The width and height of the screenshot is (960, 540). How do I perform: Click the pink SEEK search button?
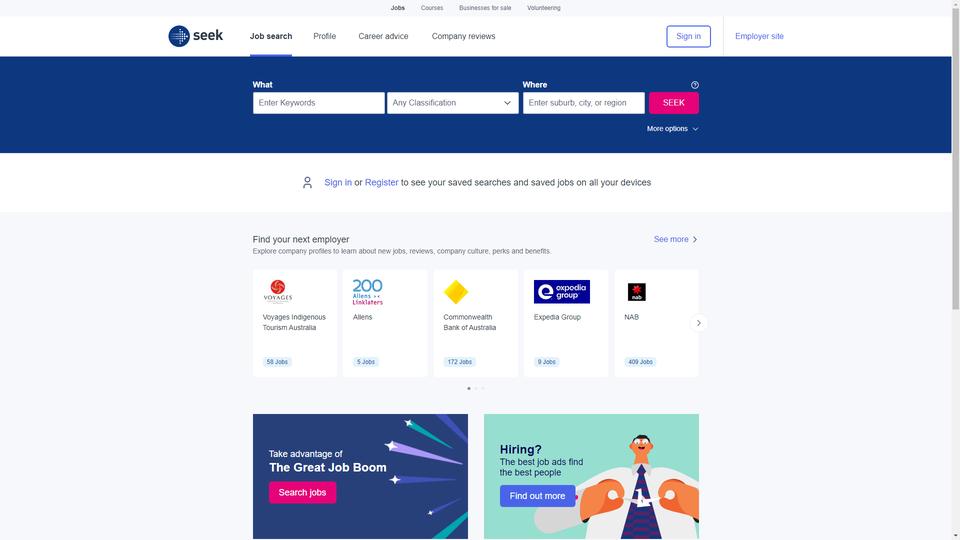pyautogui.click(x=673, y=103)
